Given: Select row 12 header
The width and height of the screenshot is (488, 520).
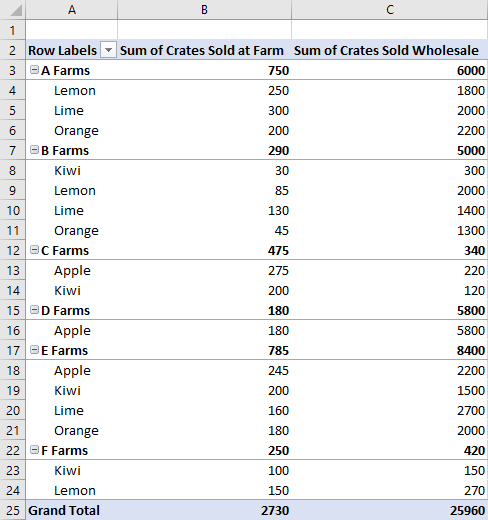Looking at the screenshot, I should (13, 250).
